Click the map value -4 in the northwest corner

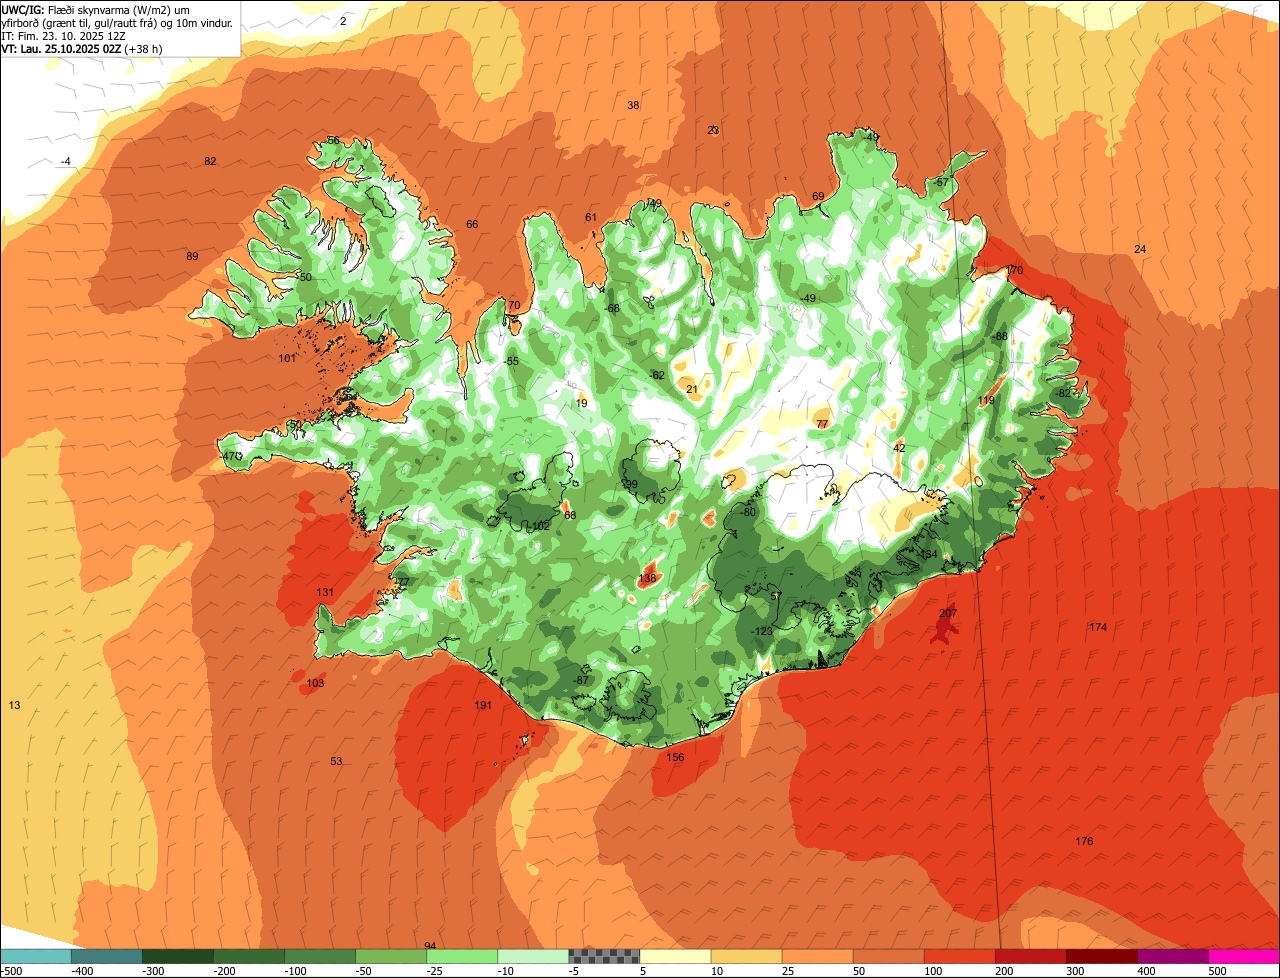[x=66, y=161]
